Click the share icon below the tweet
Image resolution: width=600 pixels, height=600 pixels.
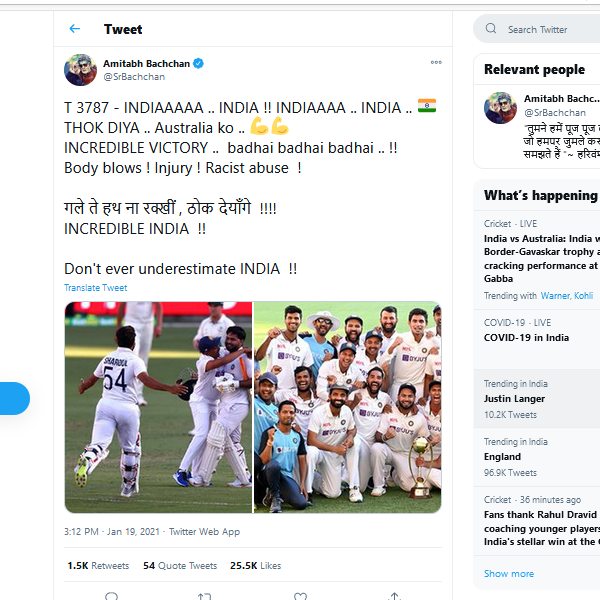[395, 596]
